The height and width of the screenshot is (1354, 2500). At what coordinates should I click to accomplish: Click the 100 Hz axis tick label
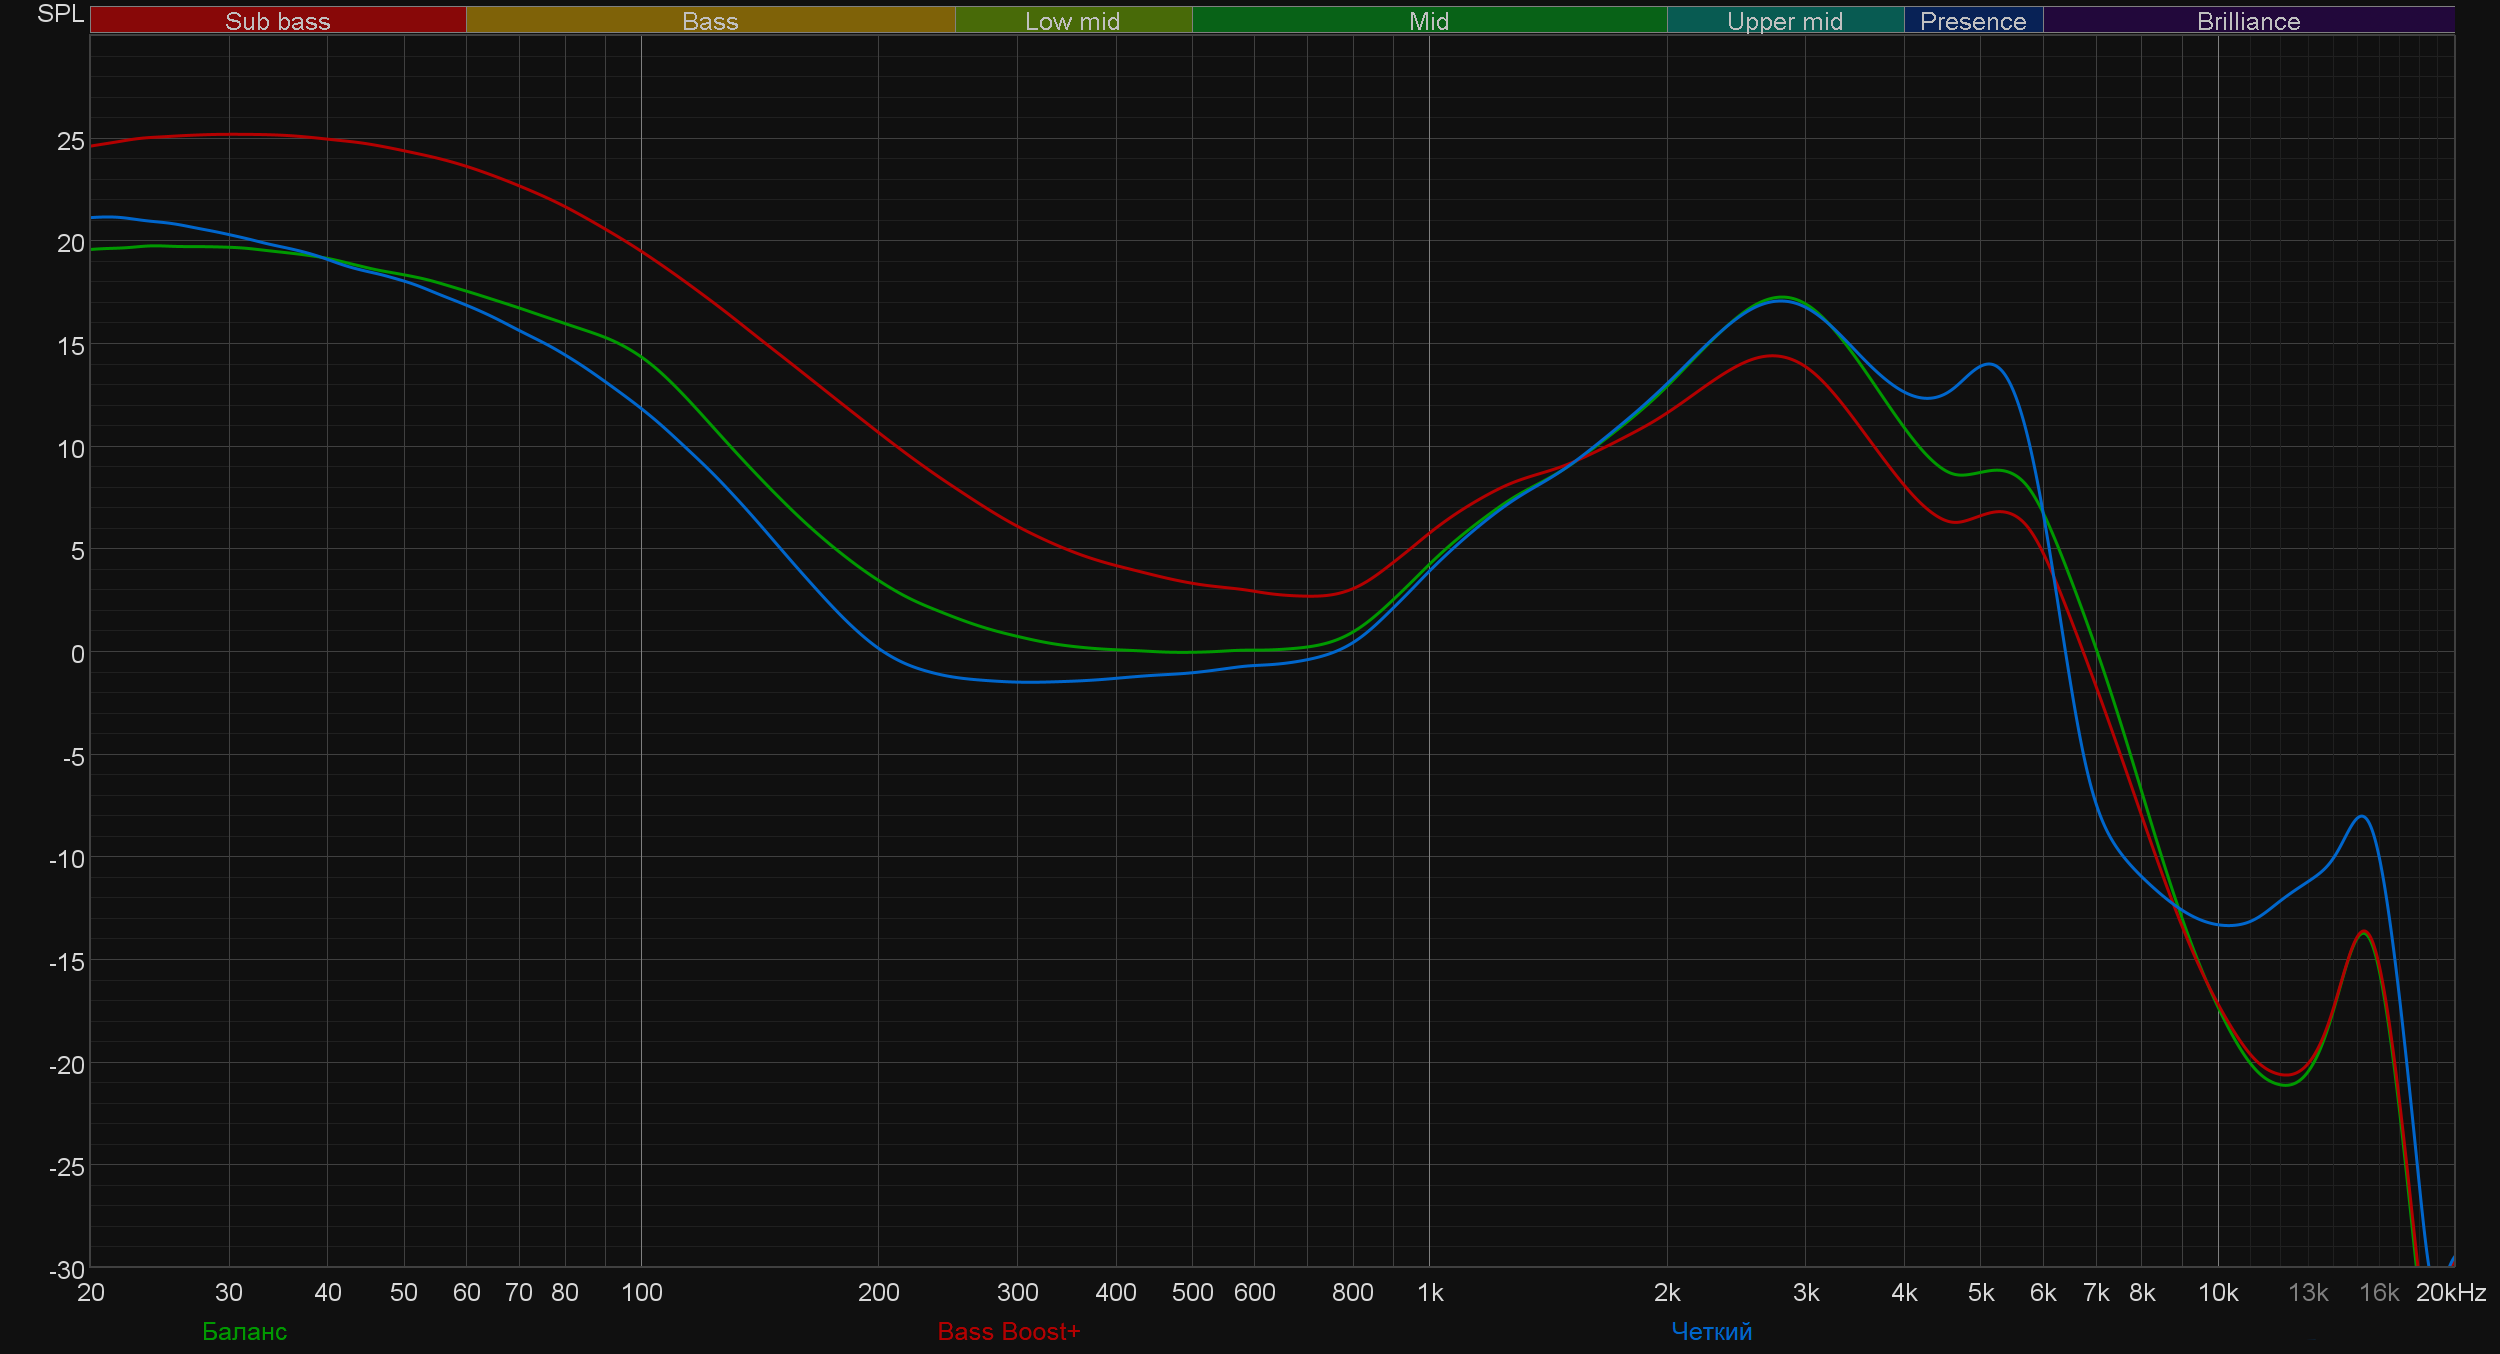coord(641,1292)
